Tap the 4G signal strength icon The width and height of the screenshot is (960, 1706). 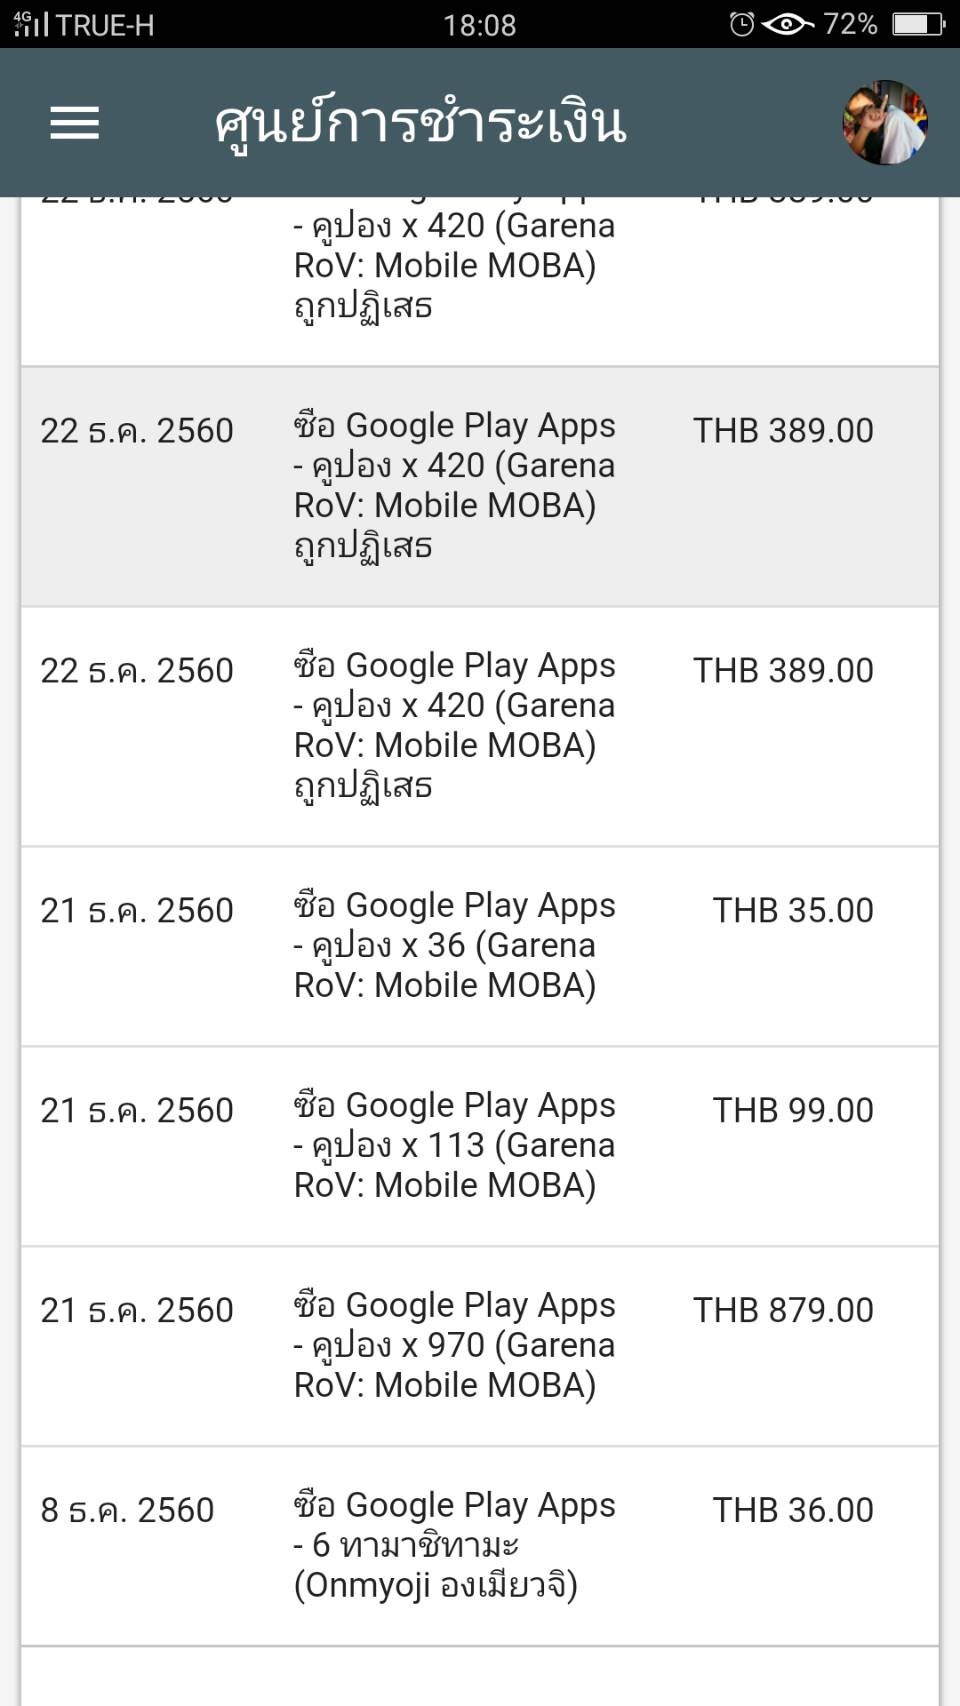[x=30, y=24]
